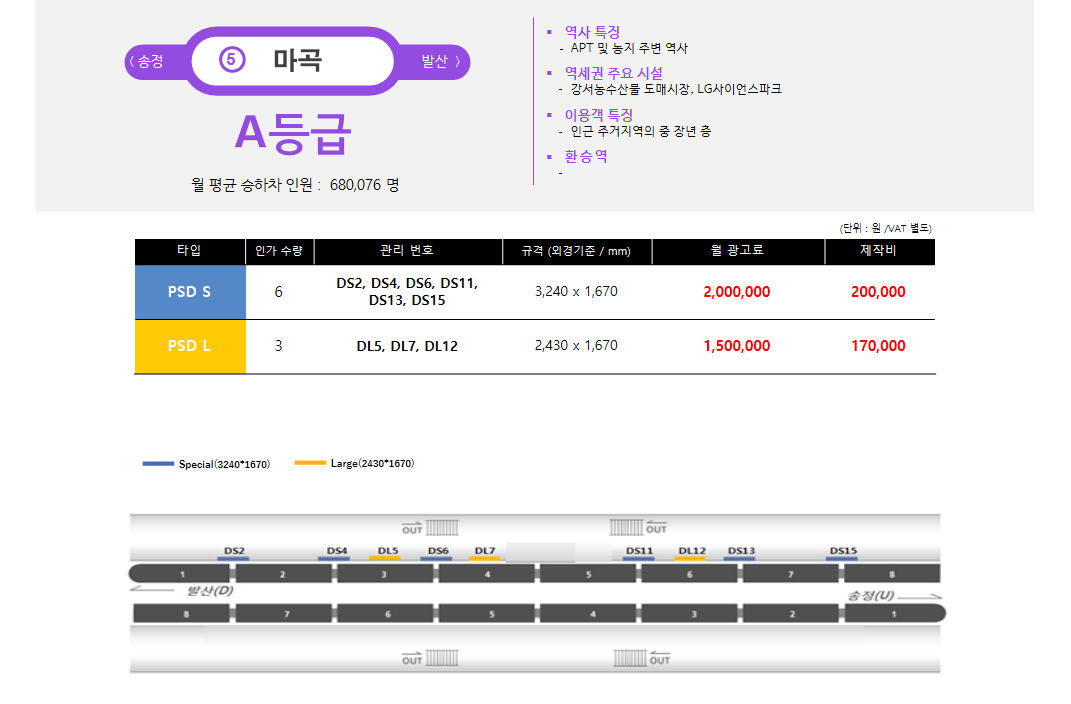Select the yellow PSD L type cell
Viewport: 1071px width, 704px height.
tap(190, 346)
